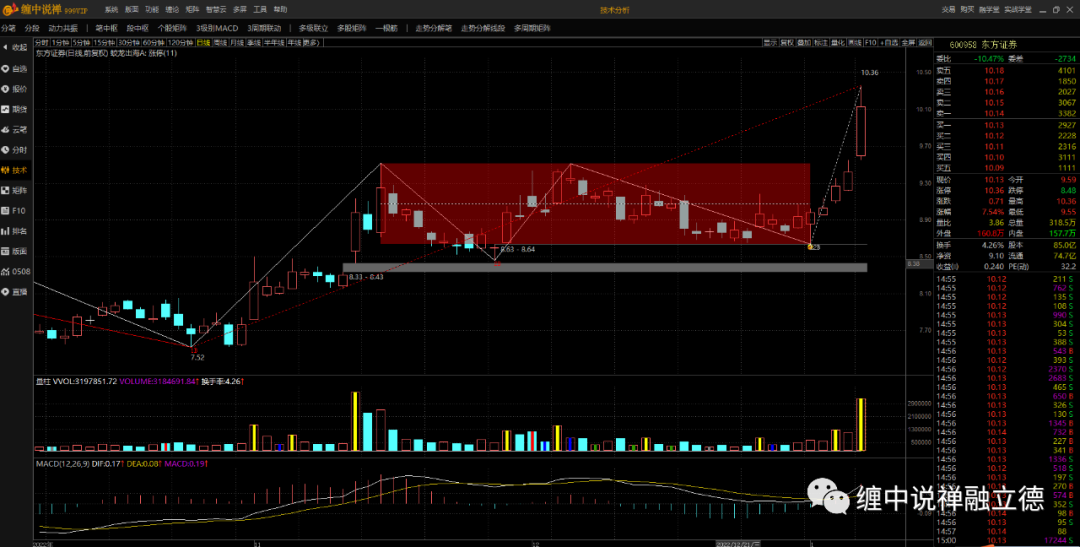Open F10 button above chart

pyautogui.click(x=871, y=43)
